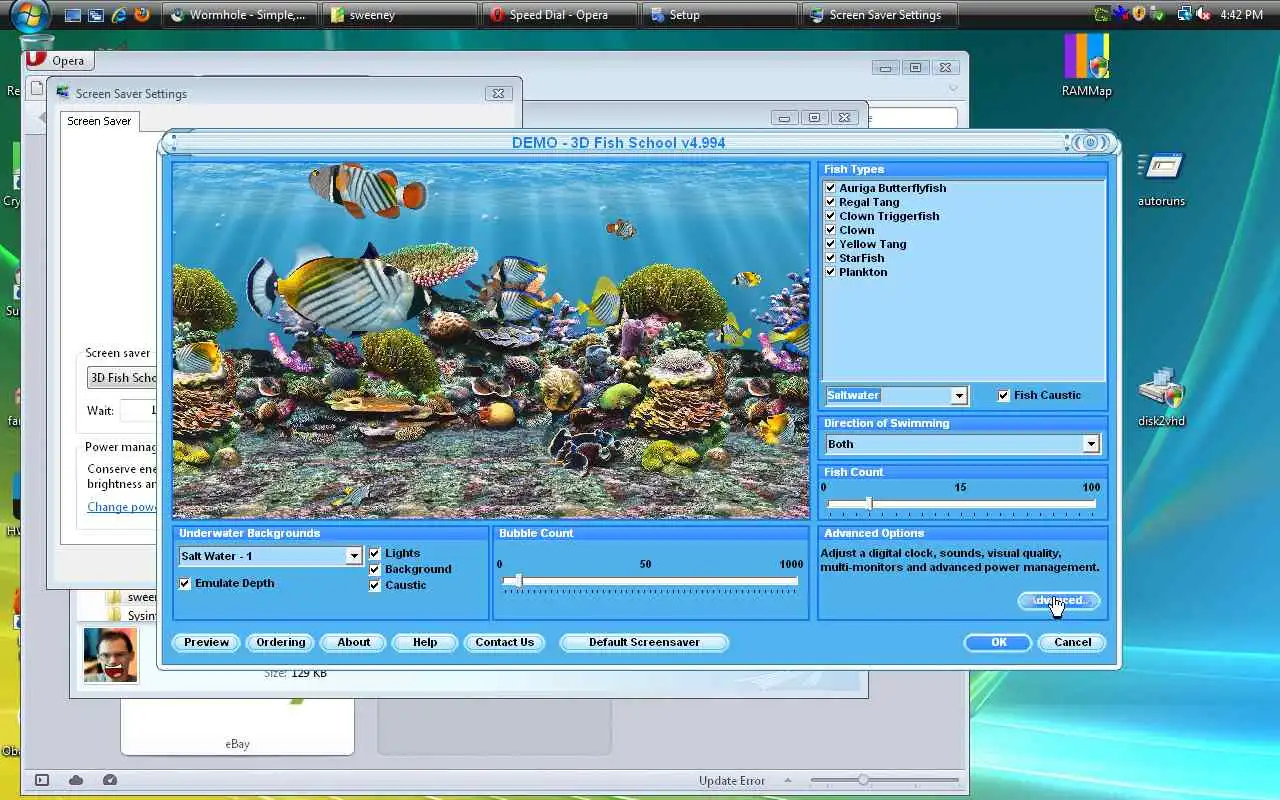Switch to Speed Dial - Opera taskbar item
Viewport: 1280px width, 800px height.
coord(559,15)
